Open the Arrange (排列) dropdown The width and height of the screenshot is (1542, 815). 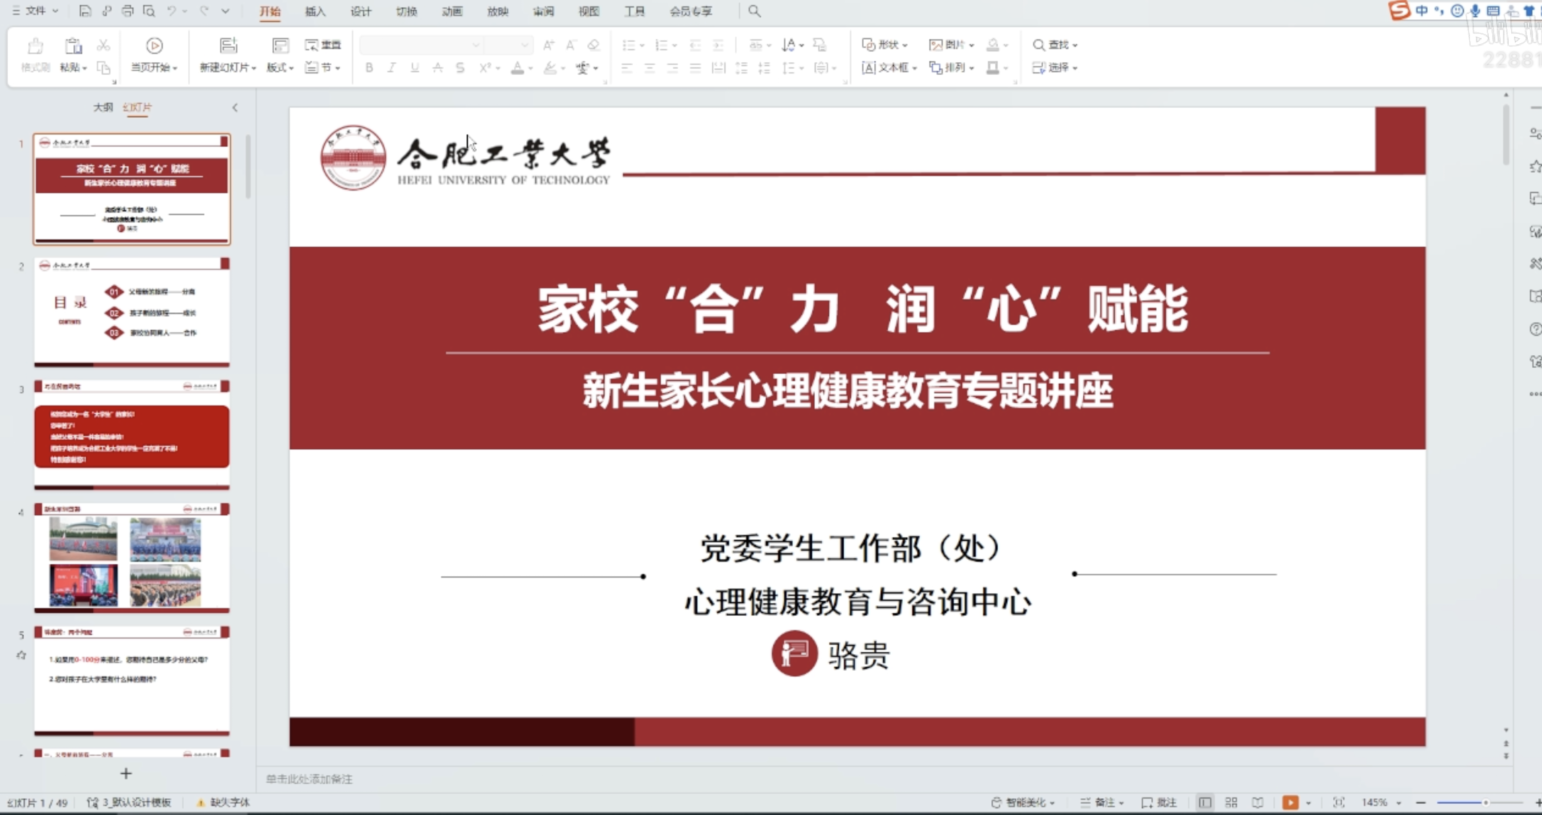pyautogui.click(x=952, y=68)
